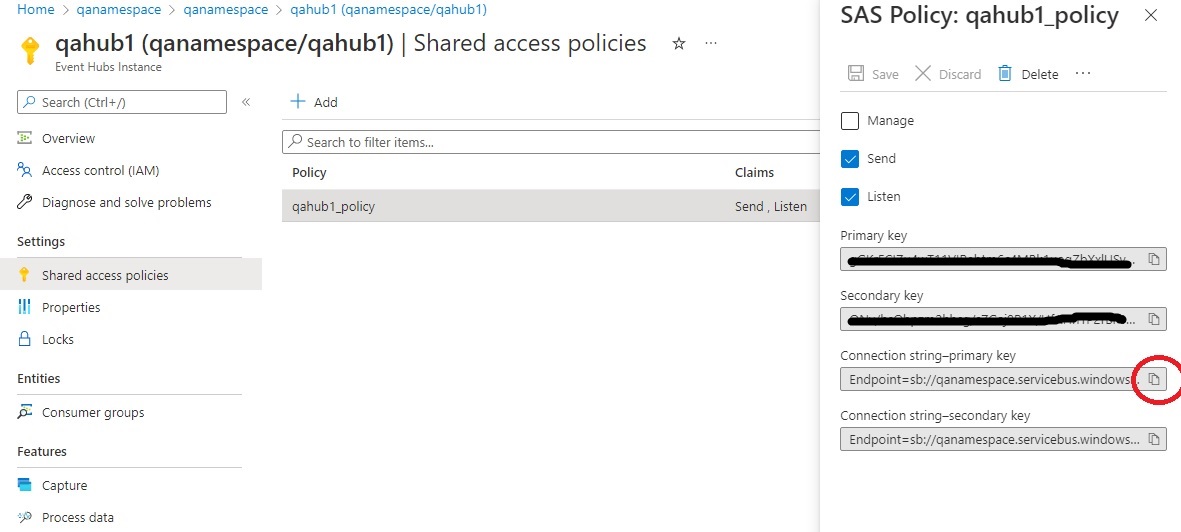Copy the primary key value

[1153, 259]
